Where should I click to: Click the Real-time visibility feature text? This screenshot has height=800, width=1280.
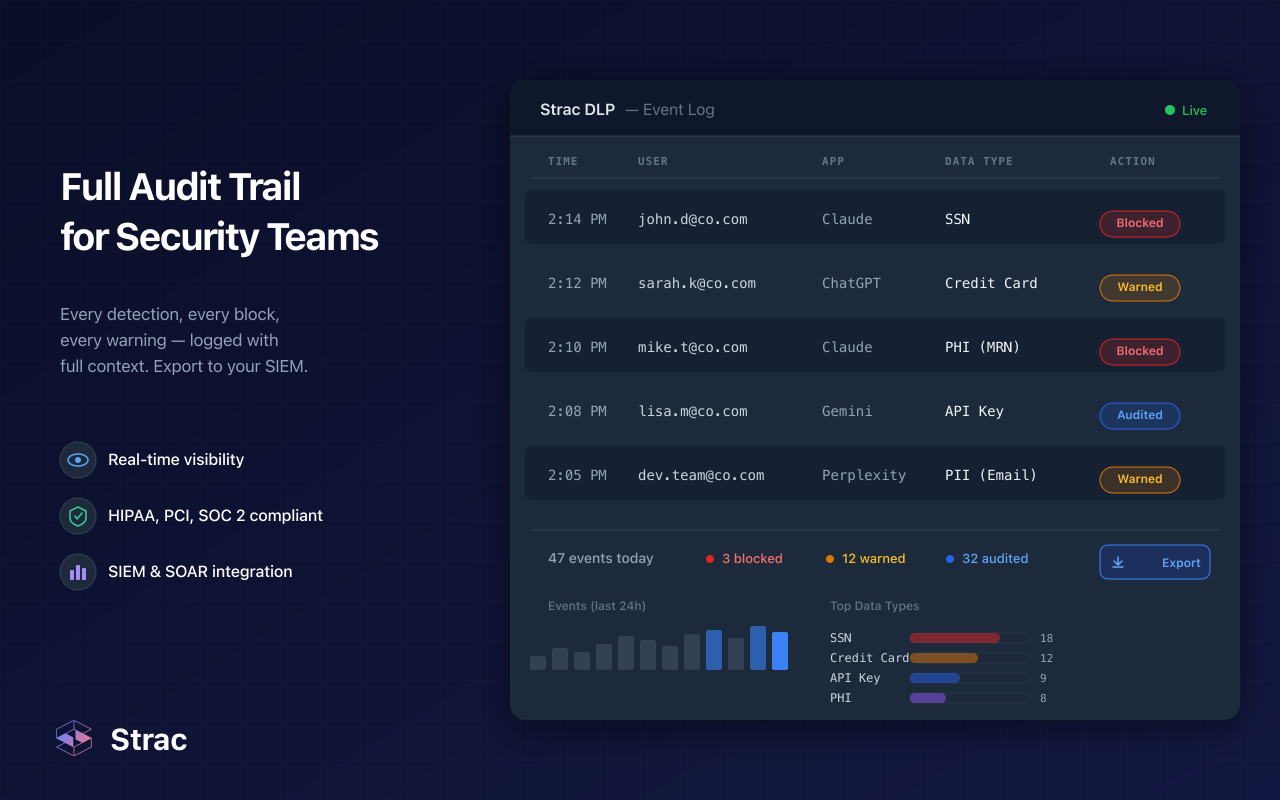click(176, 460)
